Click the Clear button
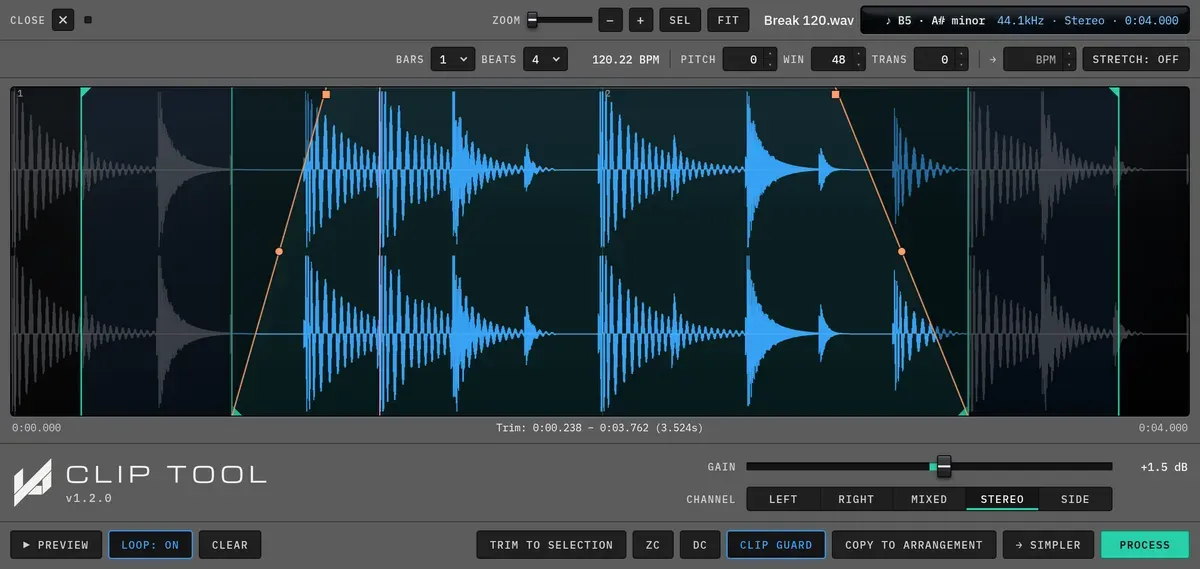Viewport: 1200px width, 569px height. click(230, 545)
